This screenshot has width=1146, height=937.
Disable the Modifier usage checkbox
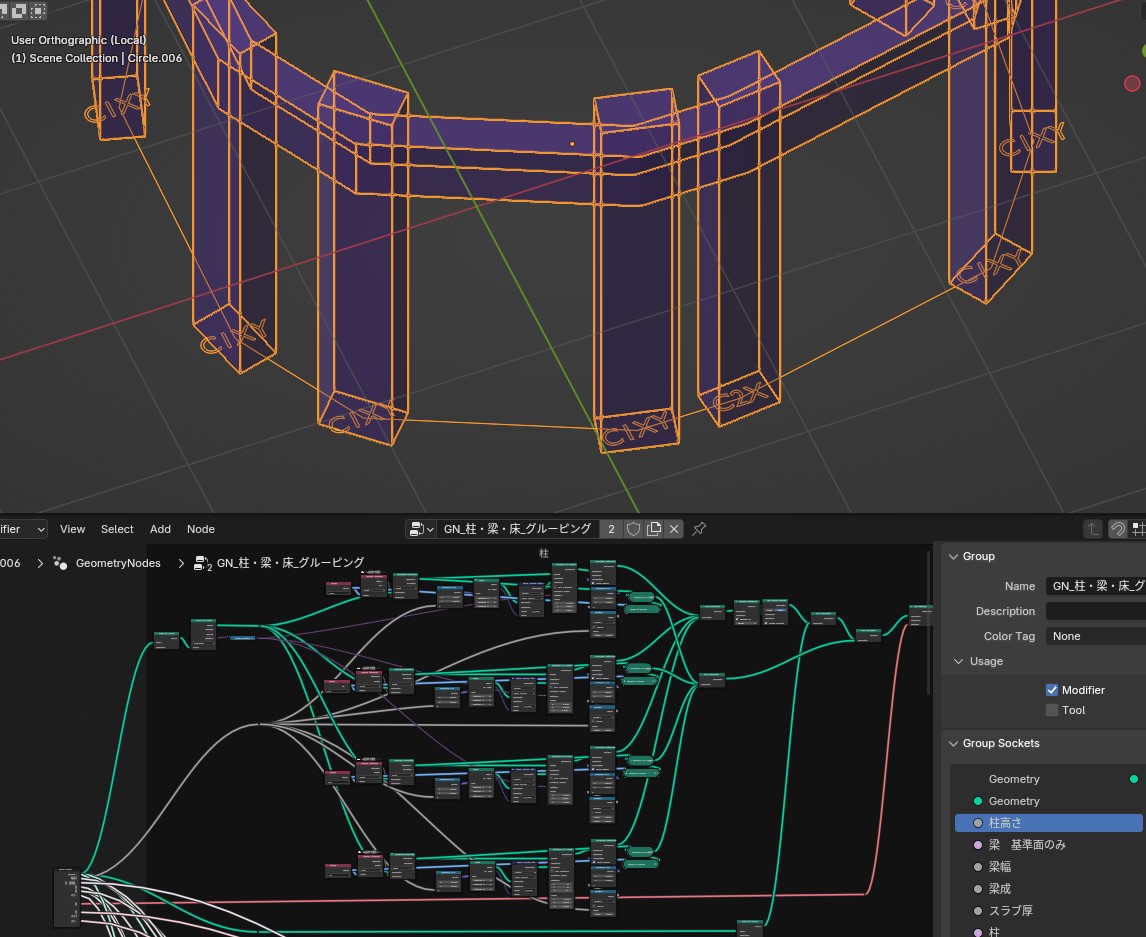click(x=1052, y=690)
